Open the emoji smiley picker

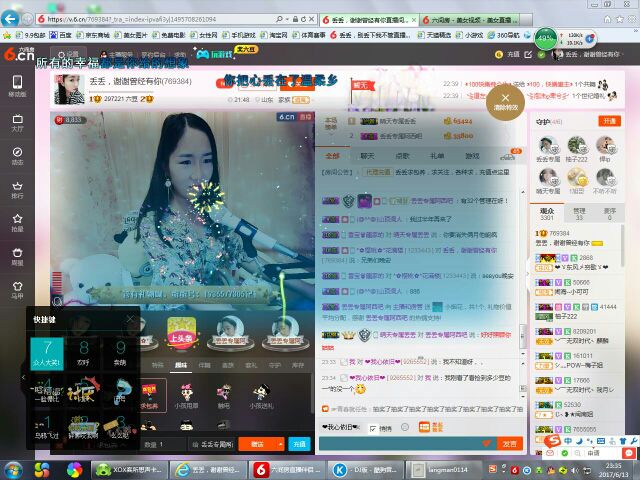pos(404,427)
